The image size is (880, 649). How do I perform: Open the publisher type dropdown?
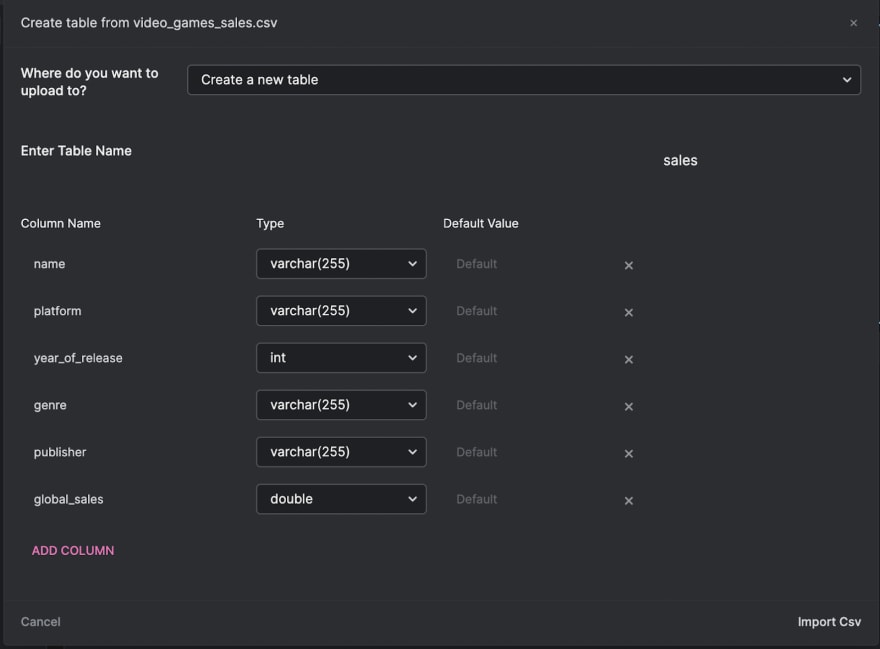pyautogui.click(x=341, y=452)
